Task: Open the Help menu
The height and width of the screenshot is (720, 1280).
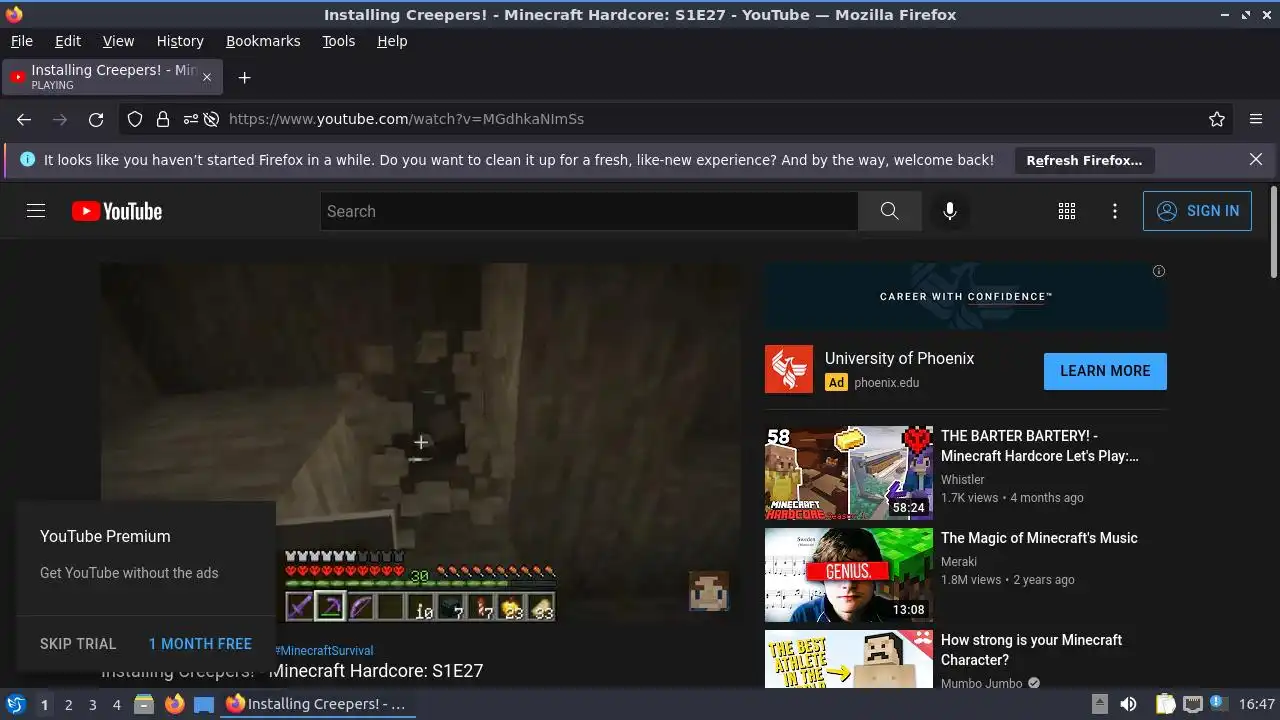Action: 392,41
